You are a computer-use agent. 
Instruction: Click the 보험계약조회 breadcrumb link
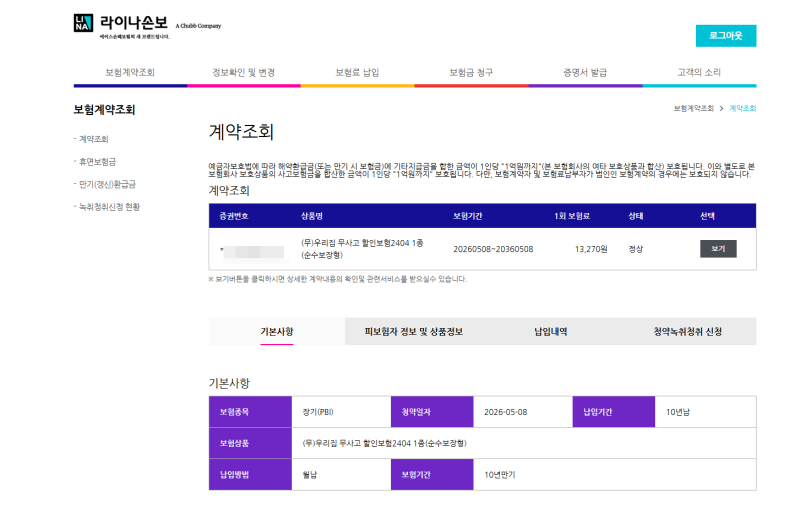pyautogui.click(x=693, y=108)
